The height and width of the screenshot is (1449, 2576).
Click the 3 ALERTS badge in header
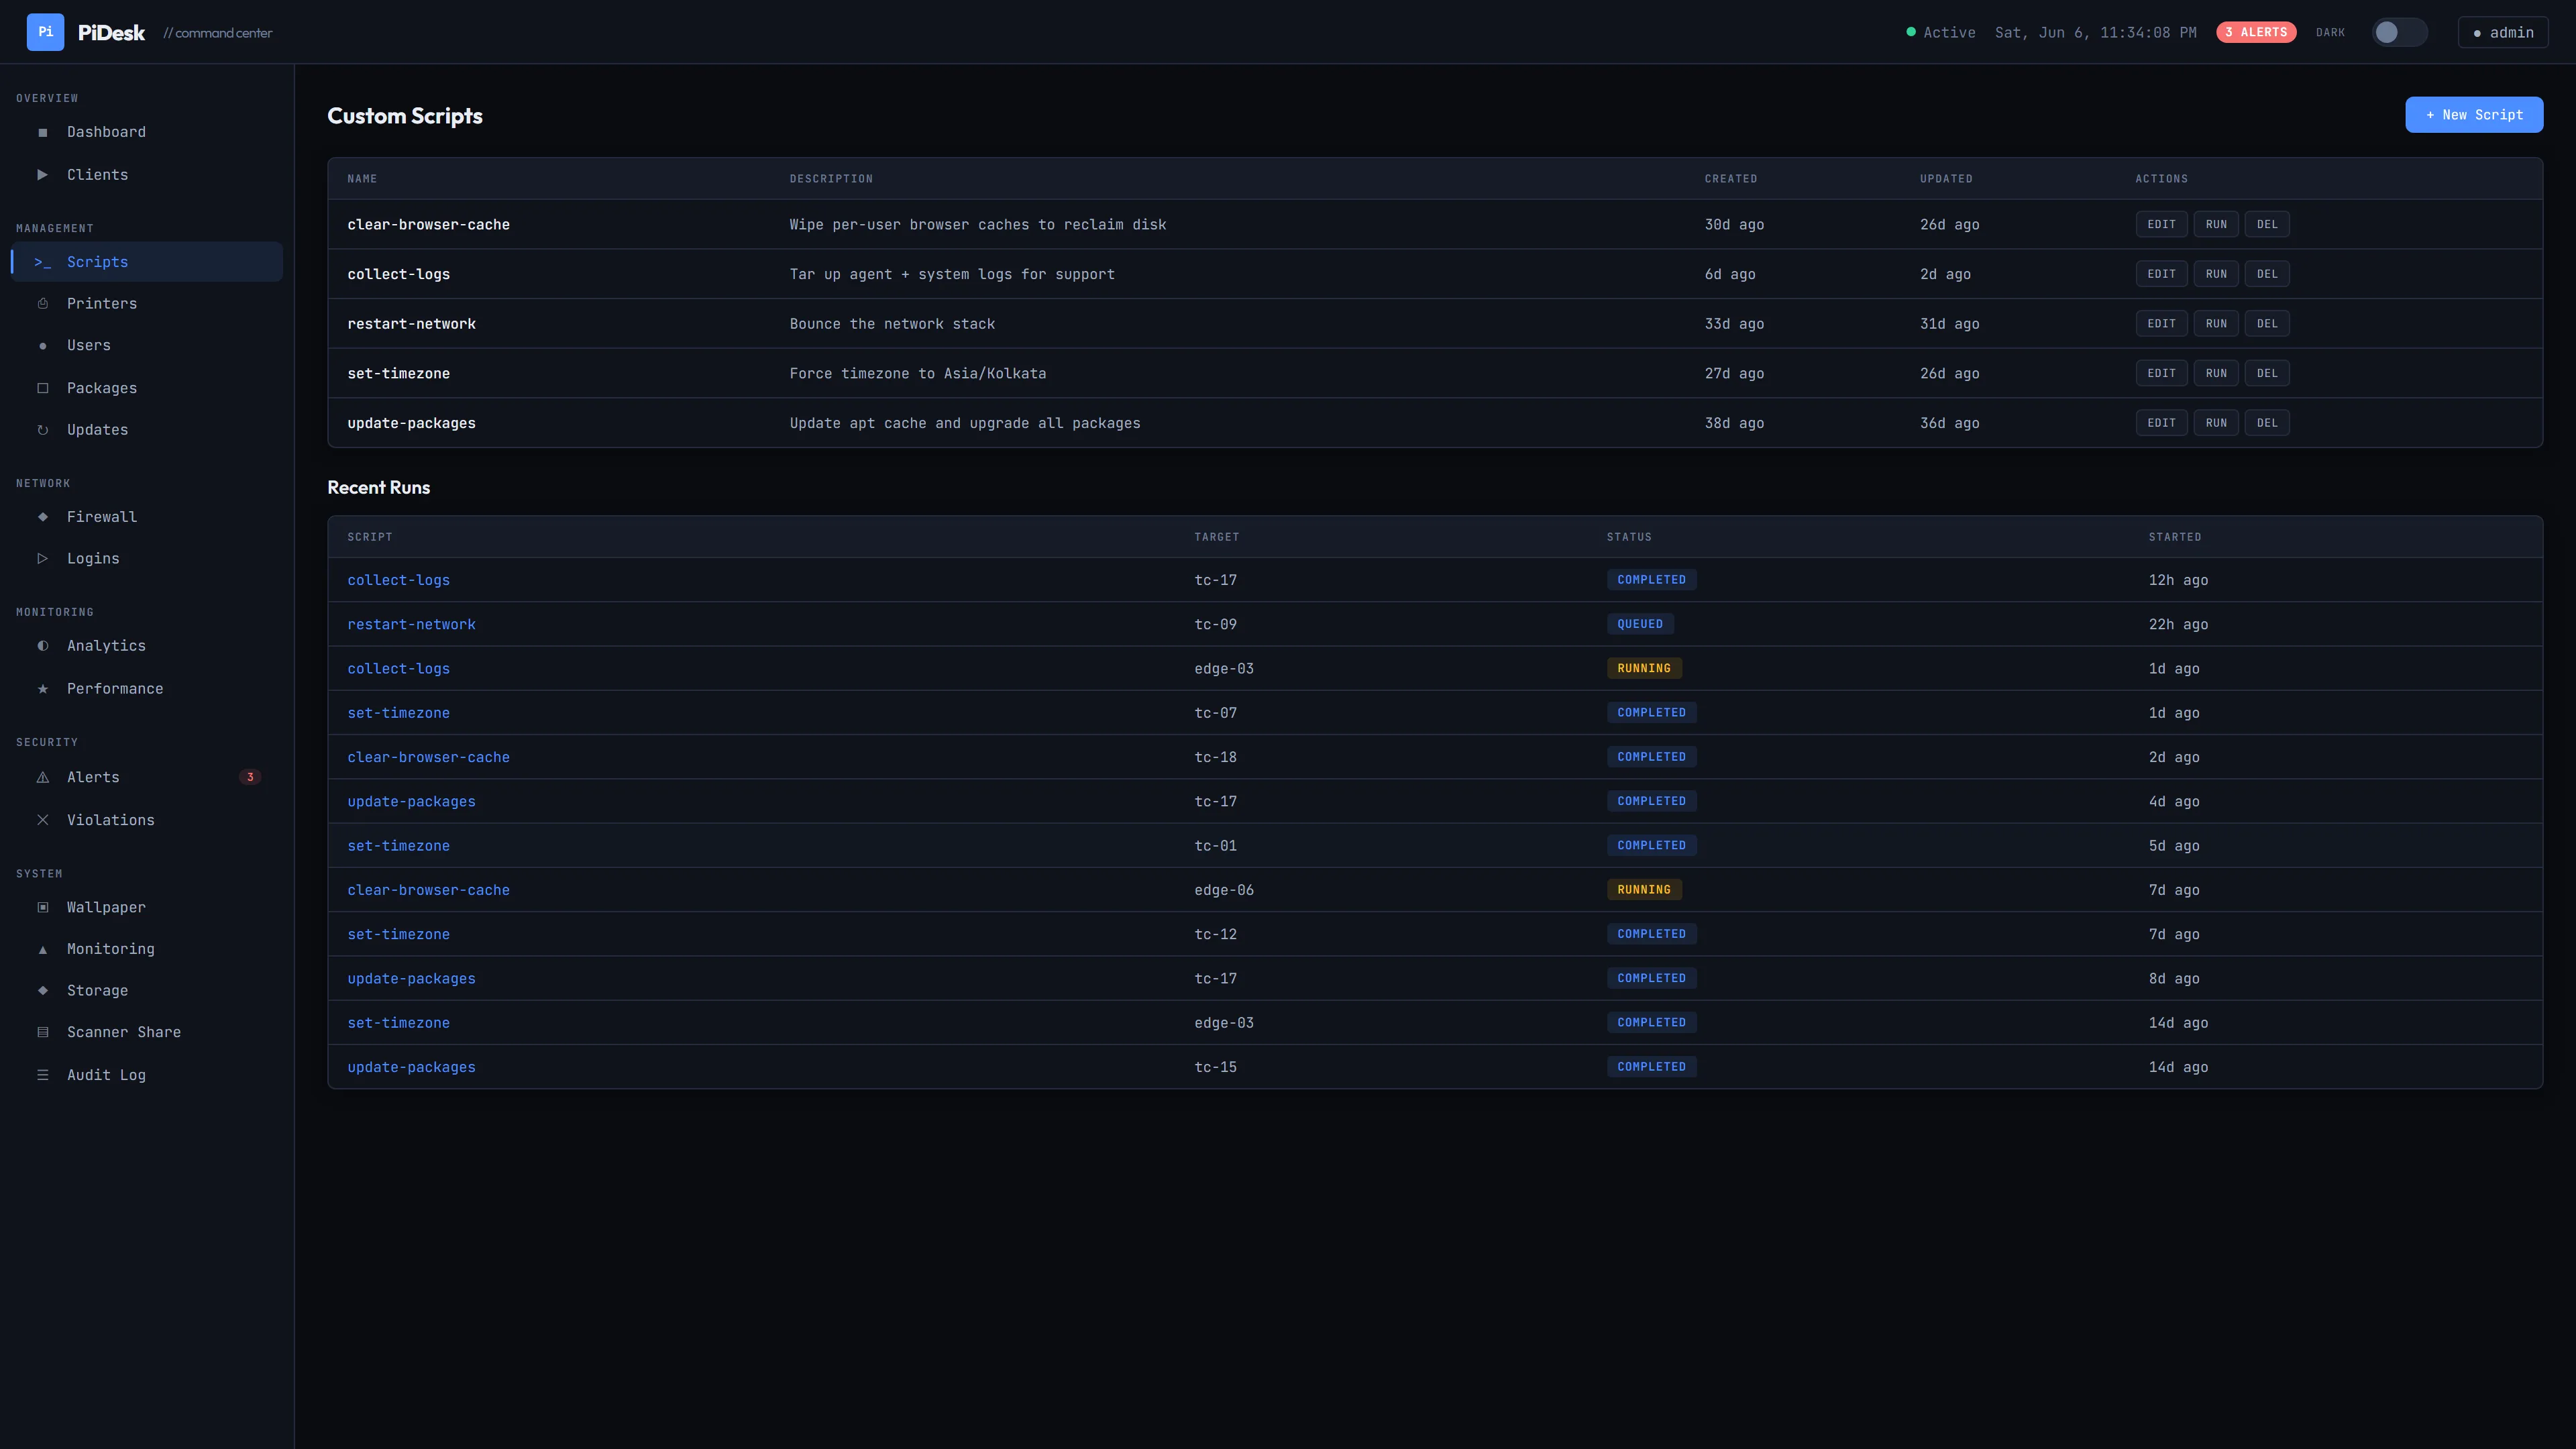[x=2256, y=32]
